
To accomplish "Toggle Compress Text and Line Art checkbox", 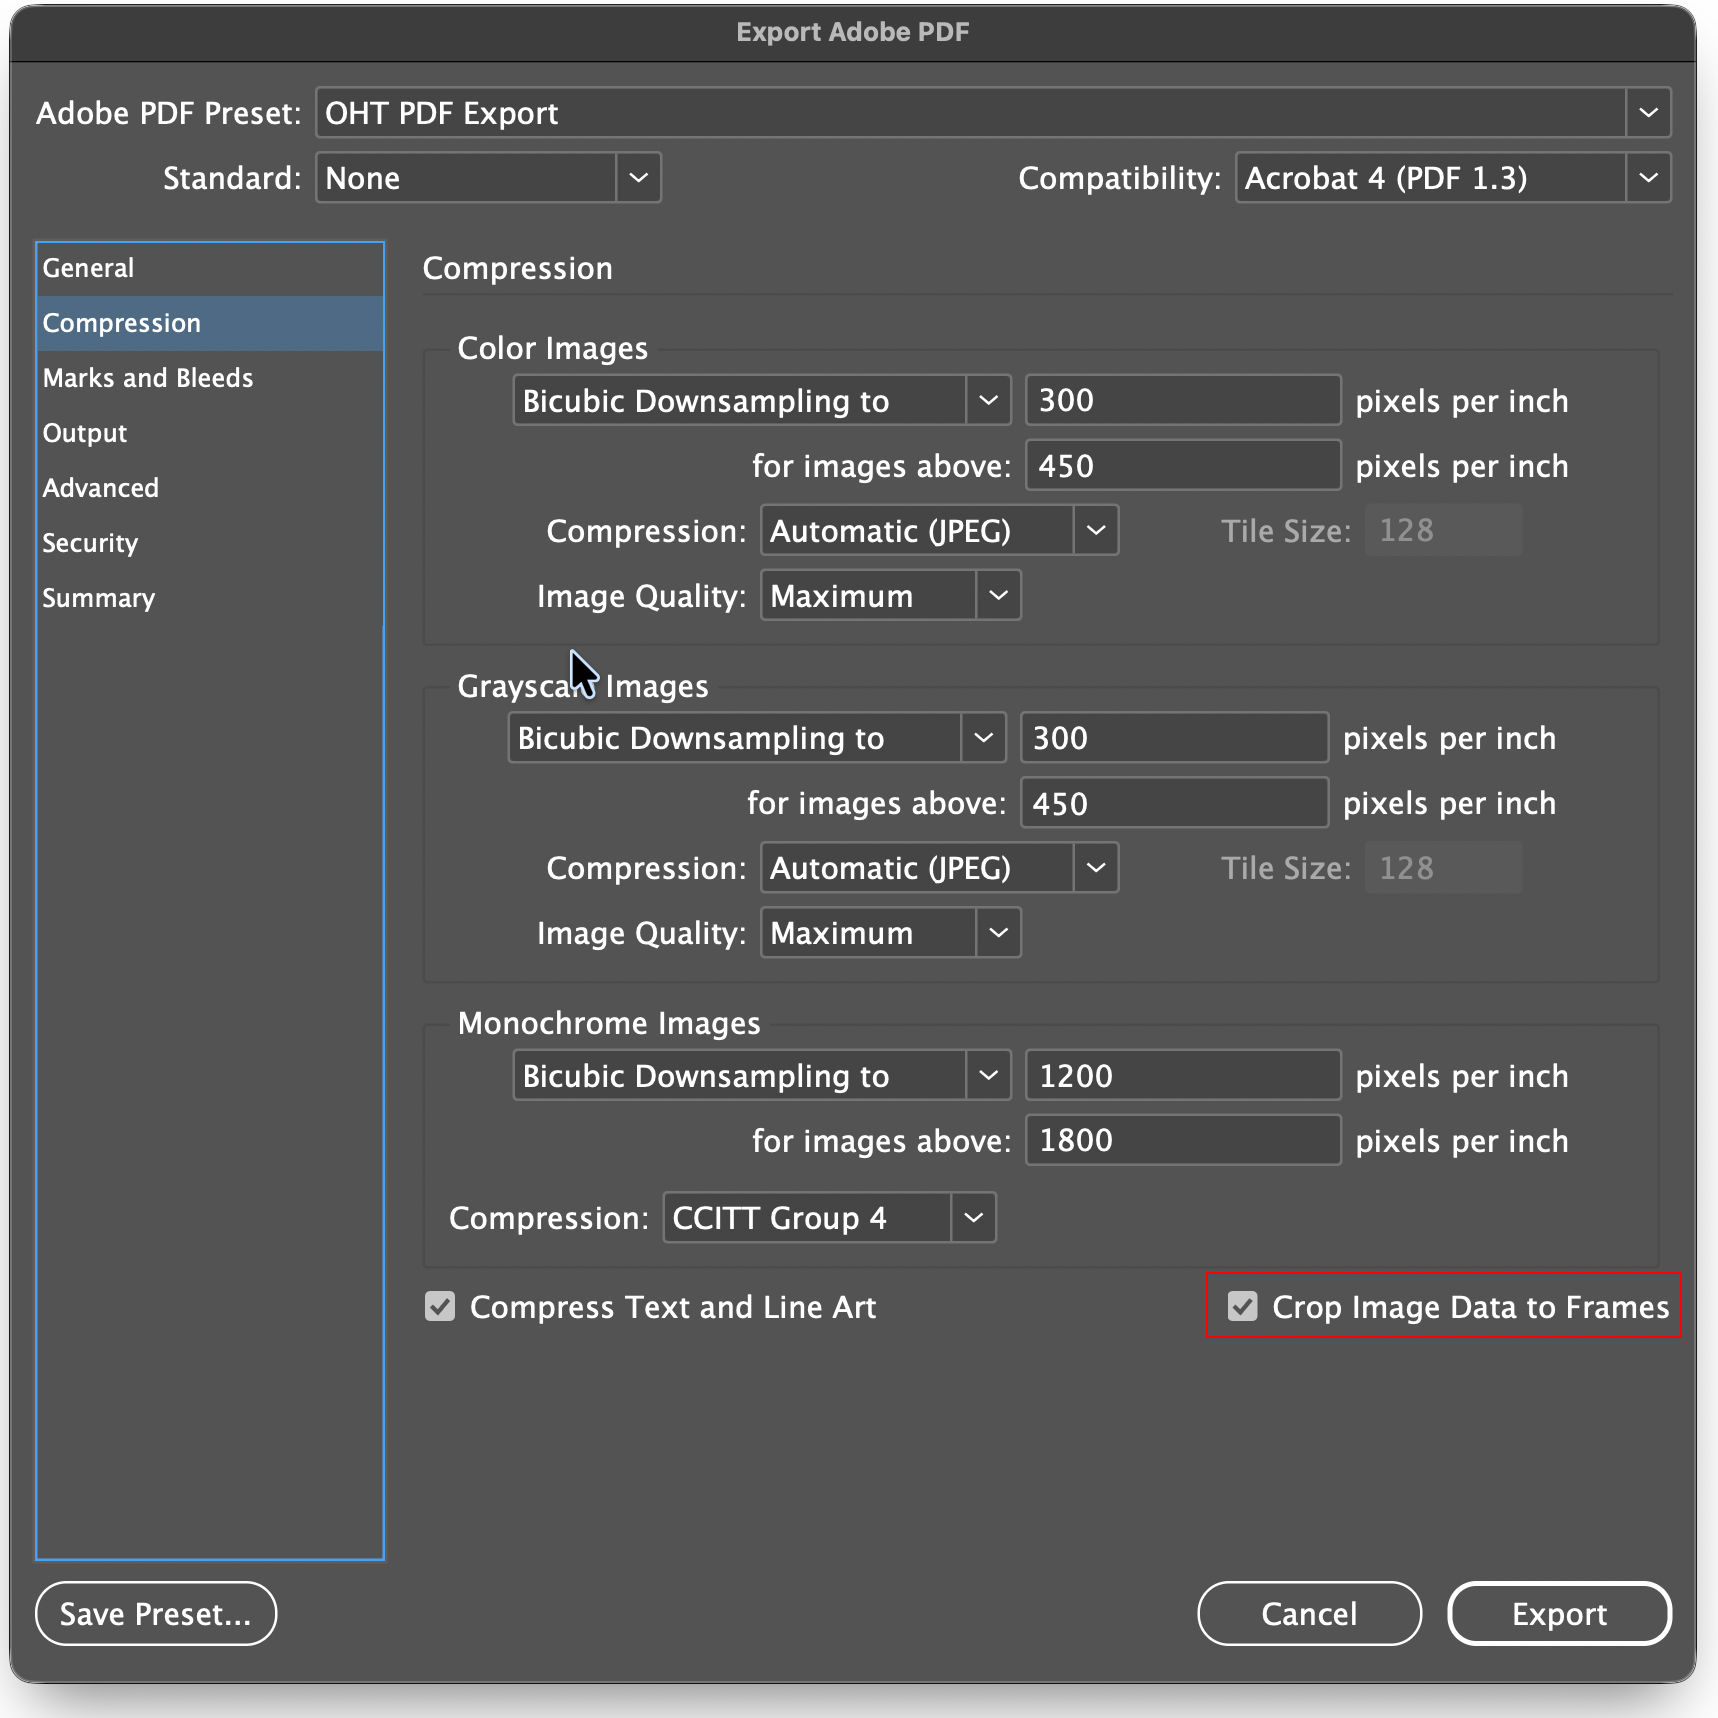I will pyautogui.click(x=440, y=1307).
